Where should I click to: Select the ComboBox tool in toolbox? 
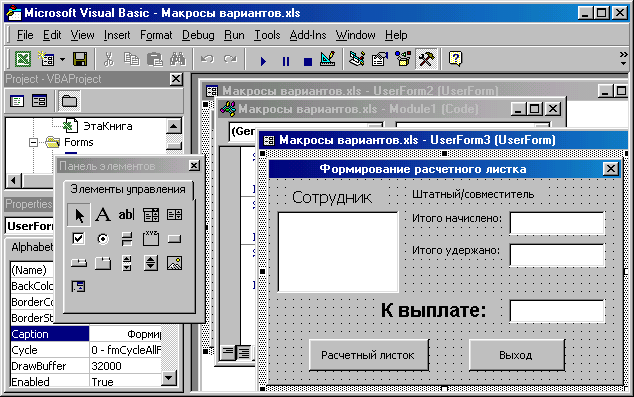click(151, 215)
